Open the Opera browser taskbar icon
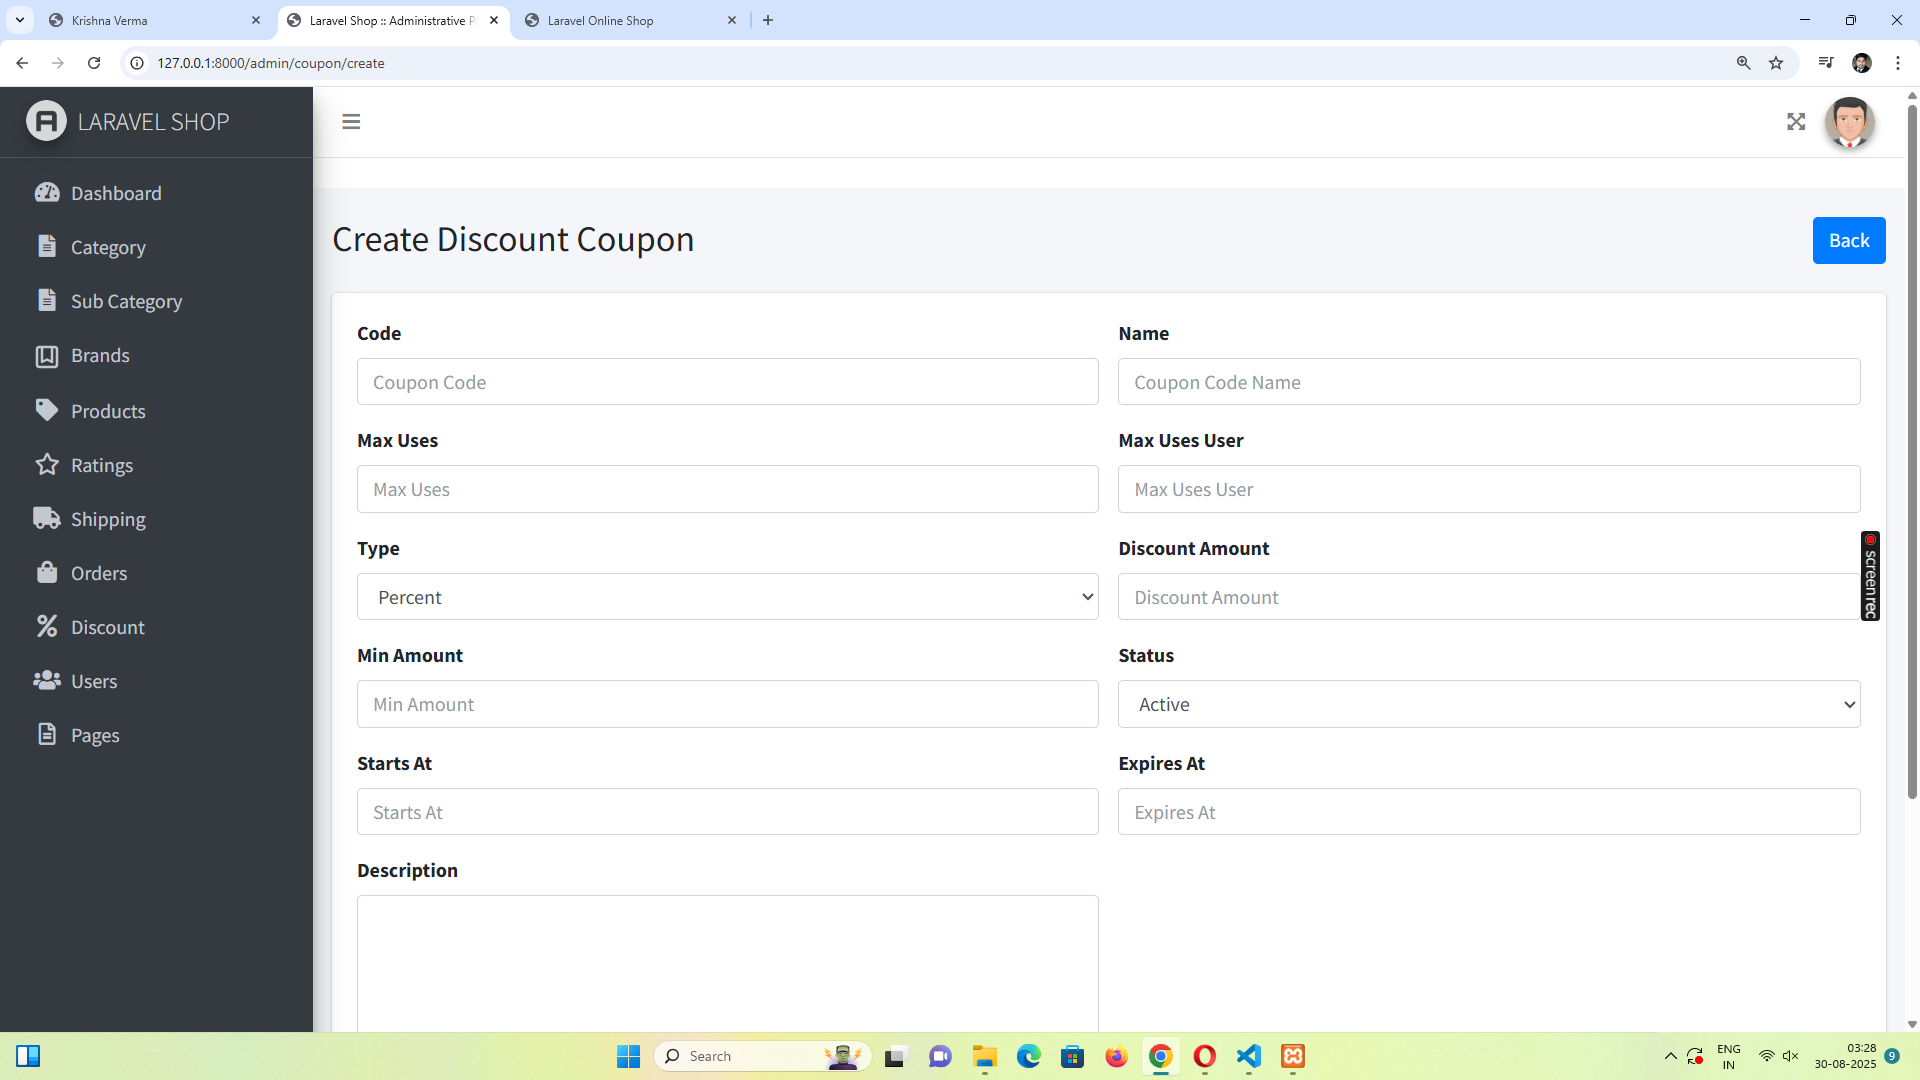Screen dimensions: 1920x1080 pyautogui.click(x=1205, y=1056)
